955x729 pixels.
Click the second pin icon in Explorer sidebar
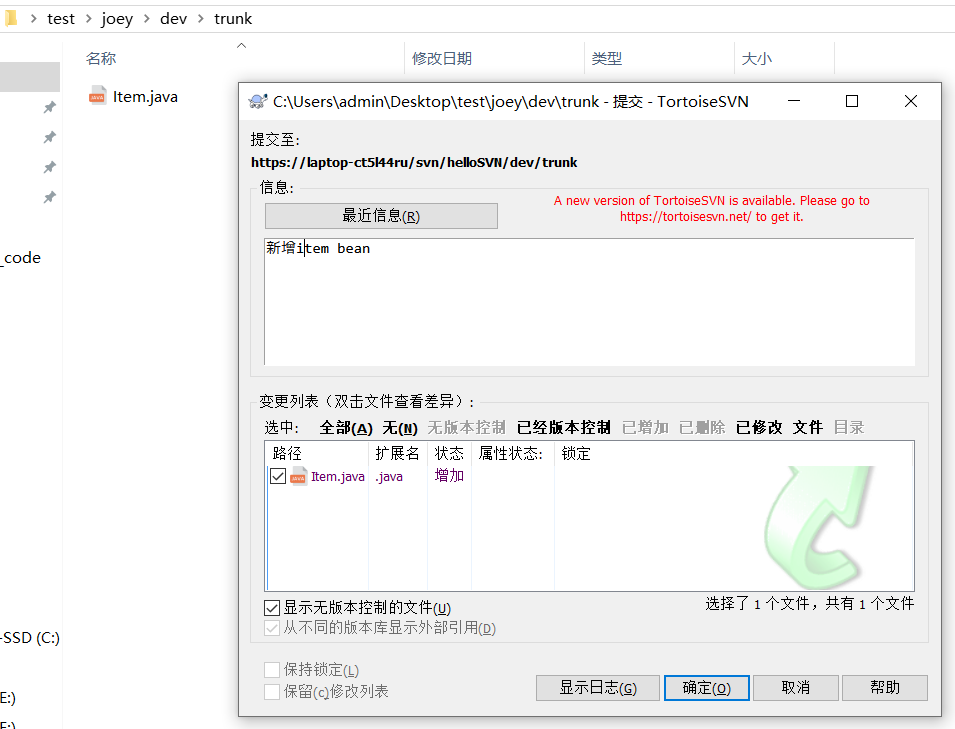(x=49, y=138)
